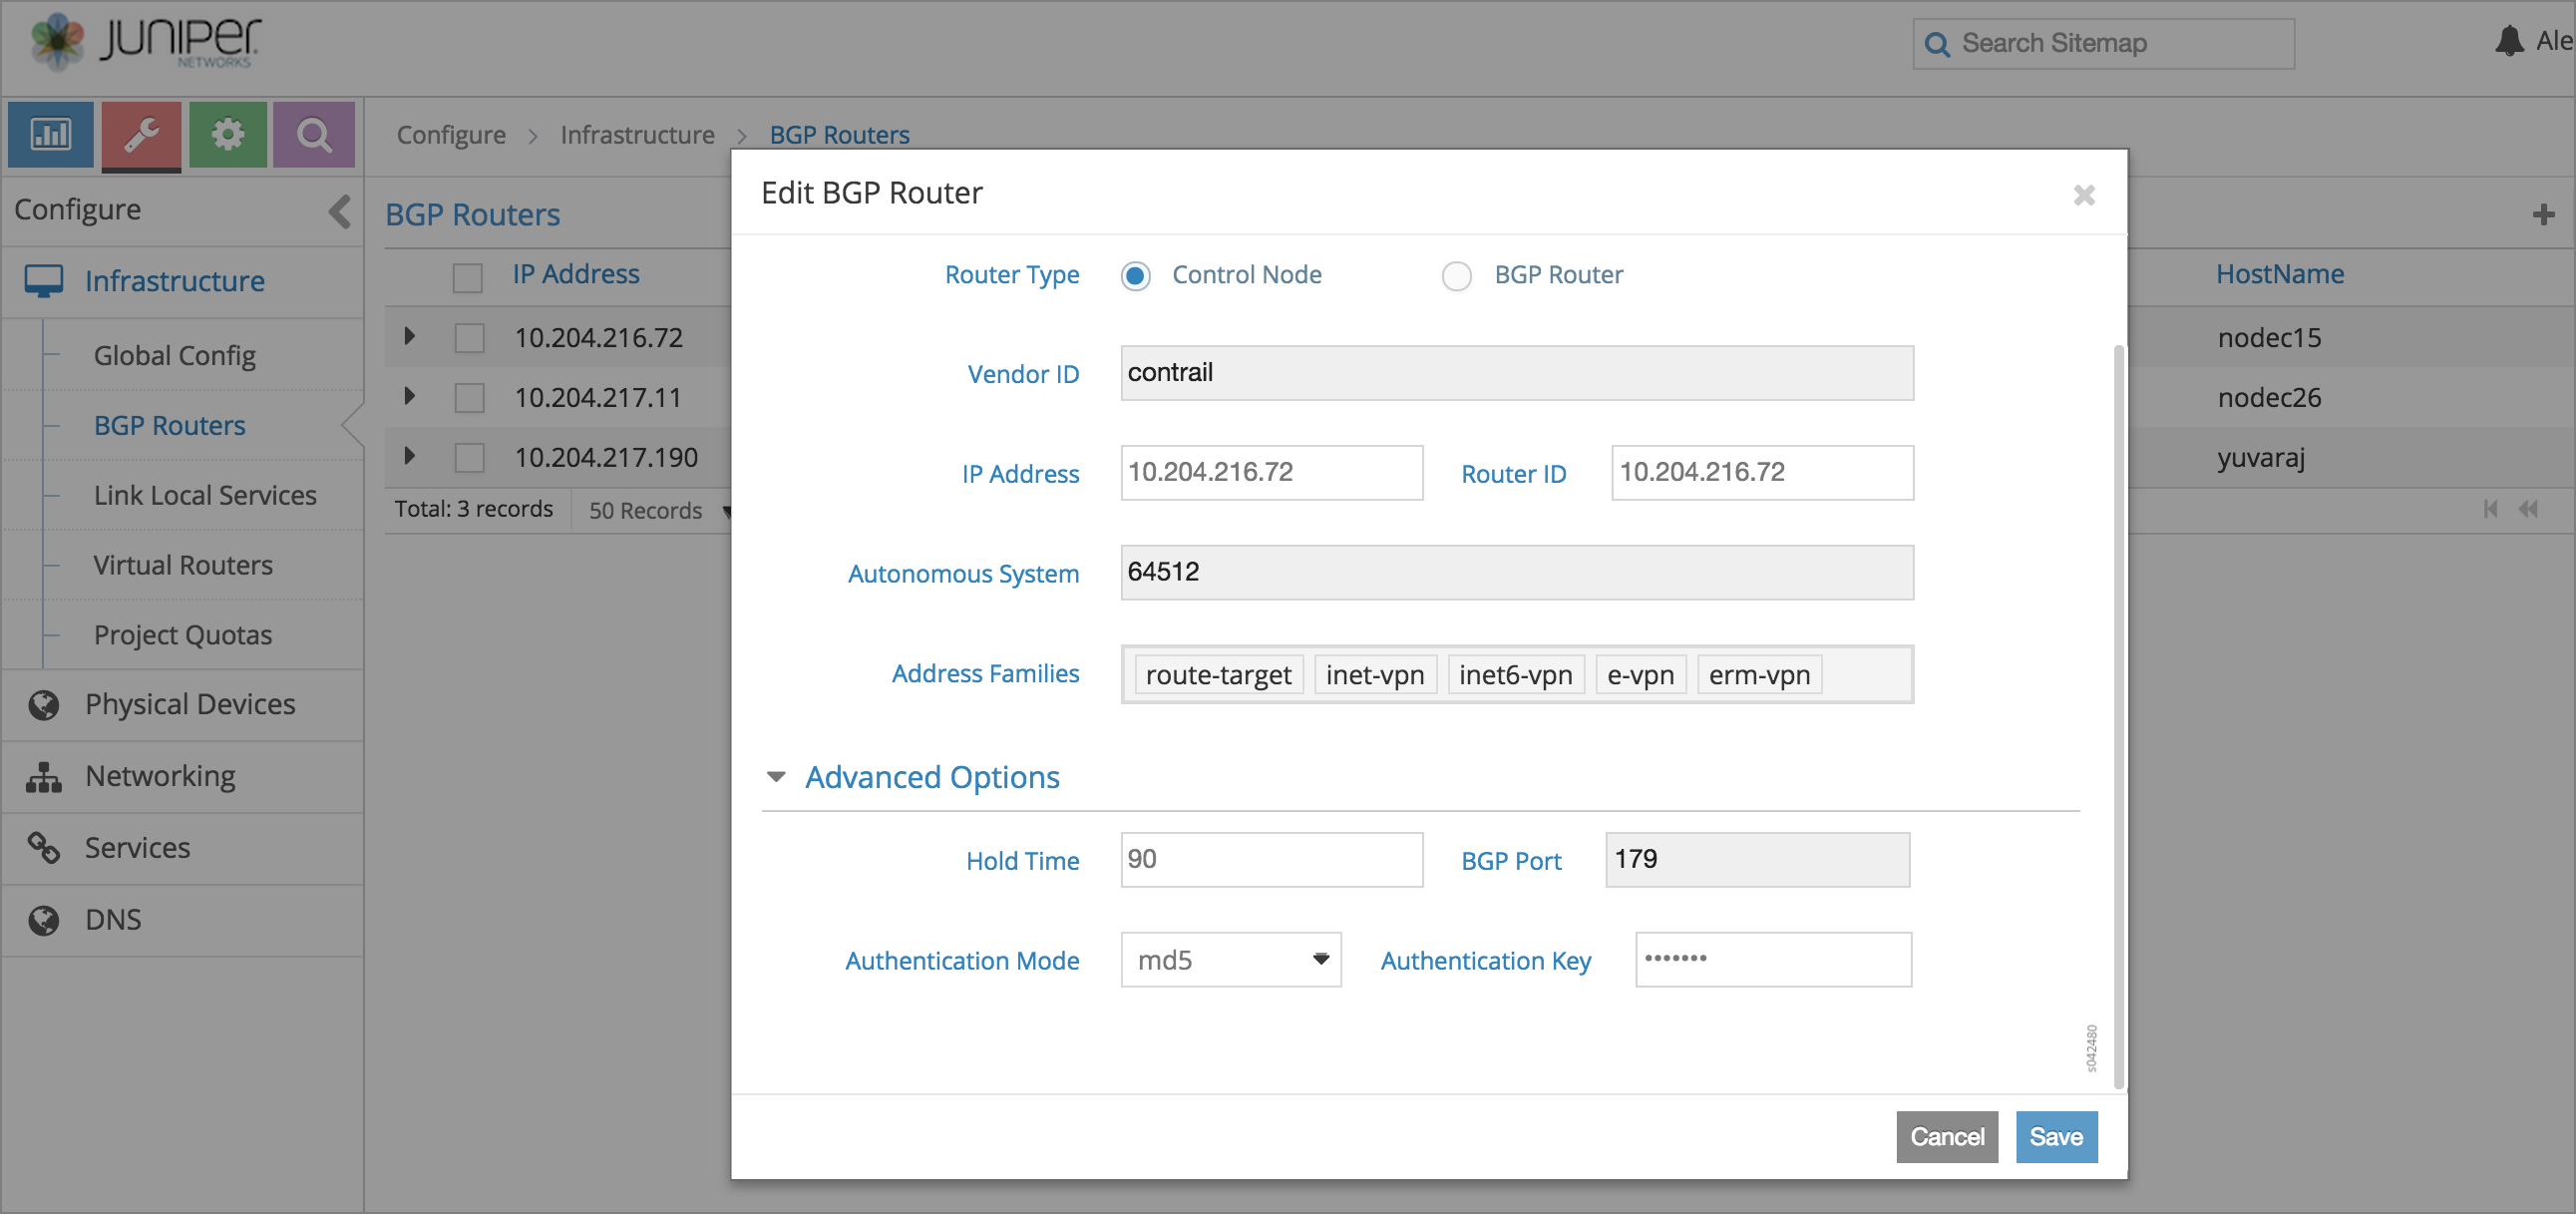Select the BGP Router radio button
The image size is (2576, 1214).
[x=1456, y=275]
